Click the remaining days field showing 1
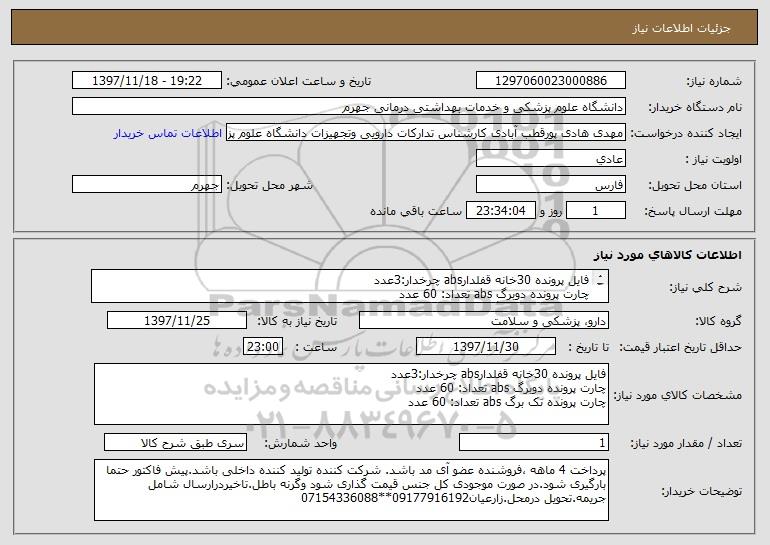The height and width of the screenshot is (545, 770). coord(596,211)
